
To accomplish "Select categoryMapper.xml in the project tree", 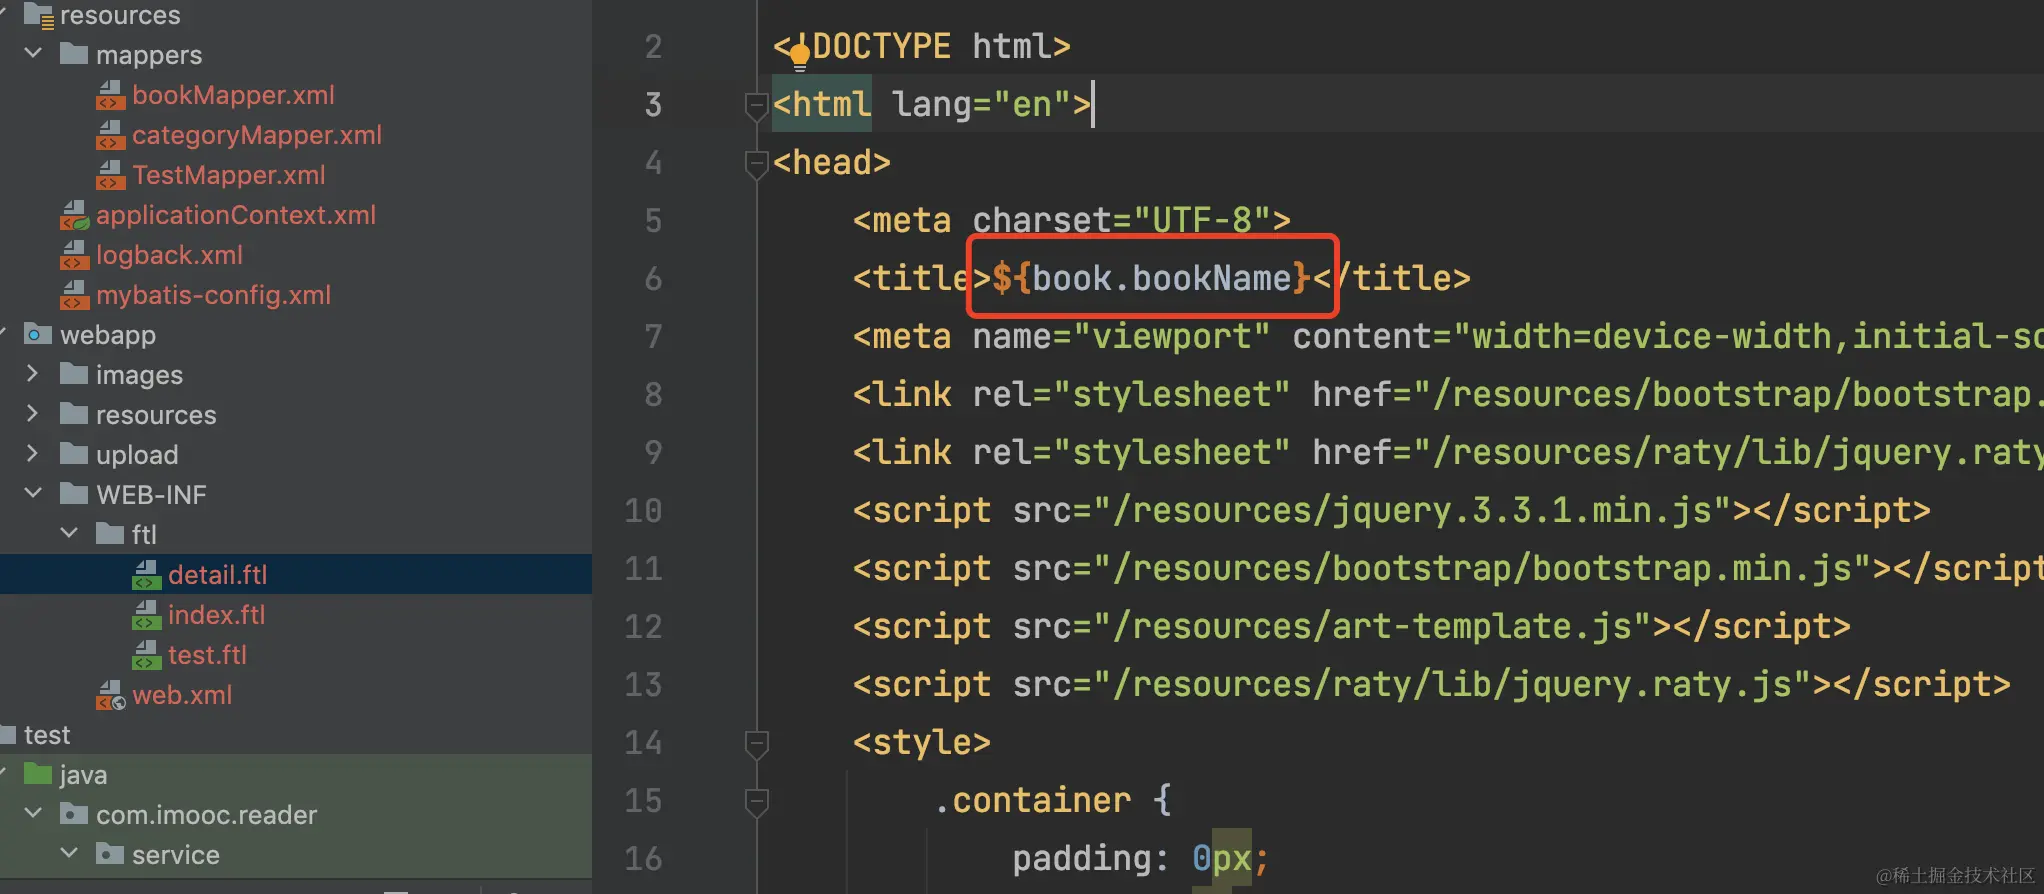I will pos(257,135).
